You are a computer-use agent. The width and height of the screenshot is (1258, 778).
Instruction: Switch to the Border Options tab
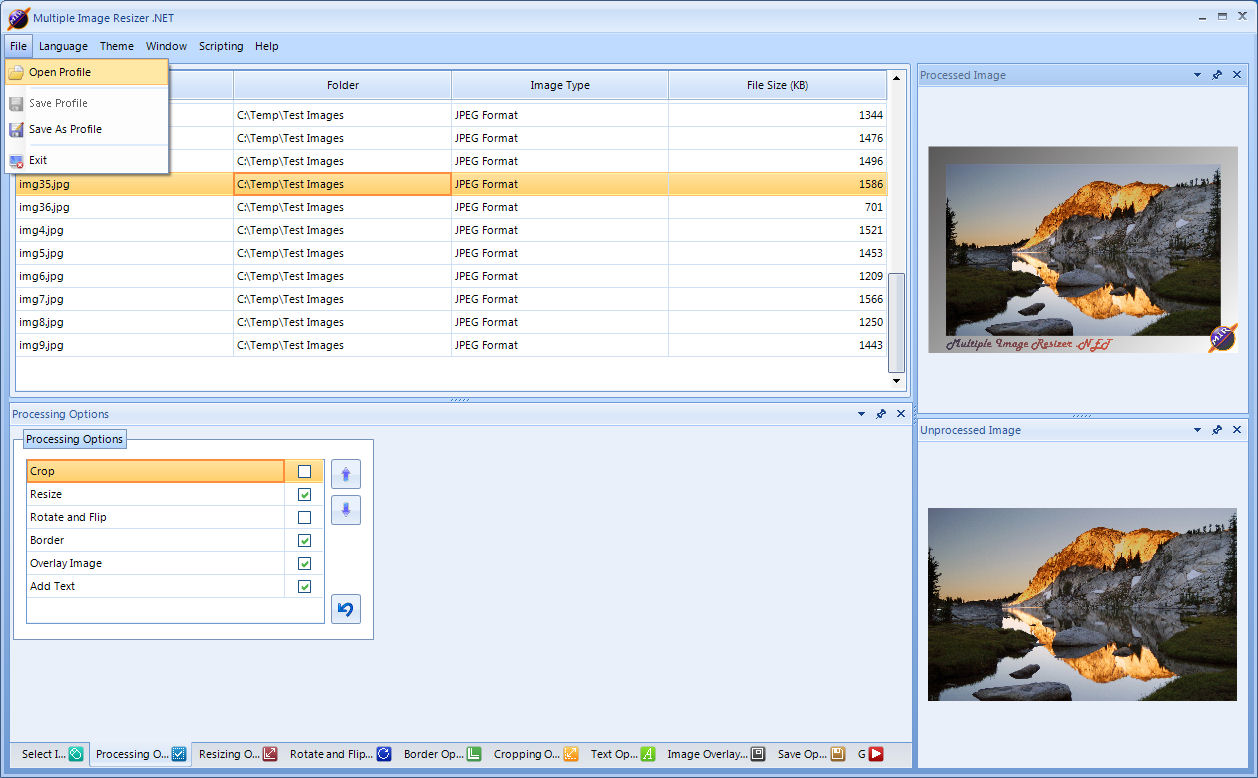pos(441,754)
